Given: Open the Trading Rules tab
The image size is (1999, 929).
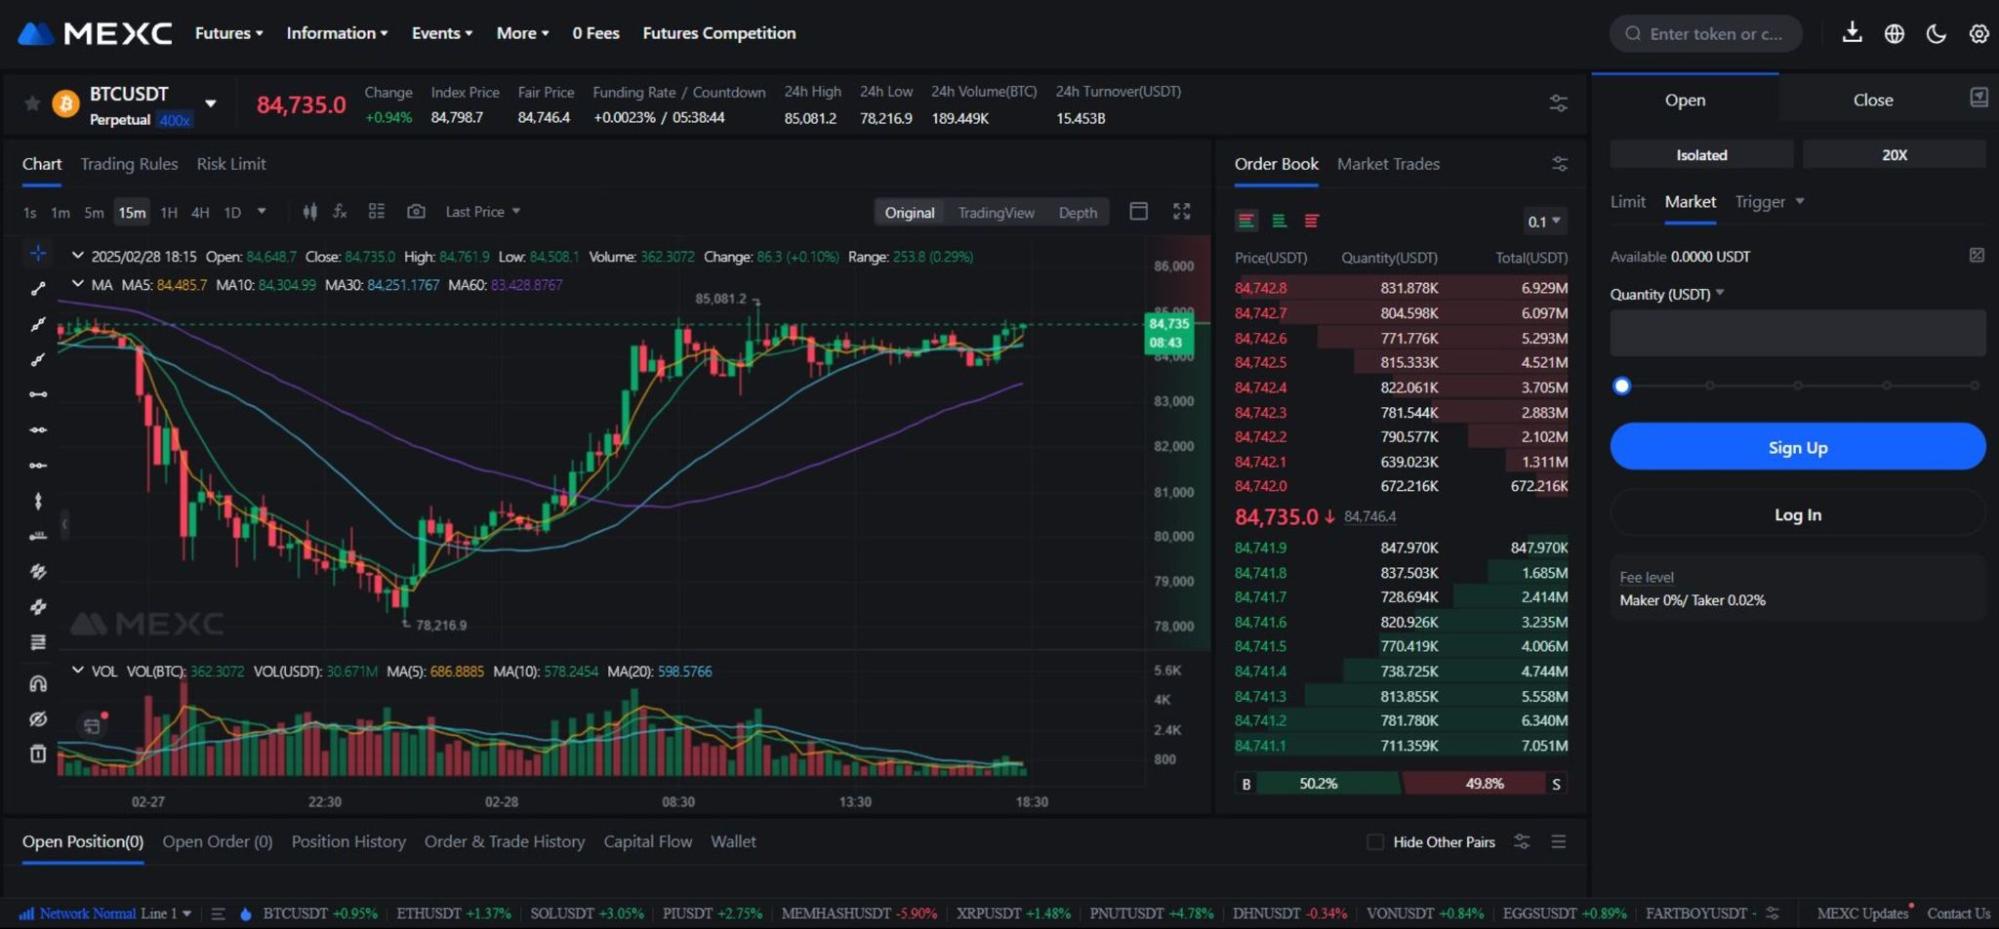Looking at the screenshot, I should 129,164.
